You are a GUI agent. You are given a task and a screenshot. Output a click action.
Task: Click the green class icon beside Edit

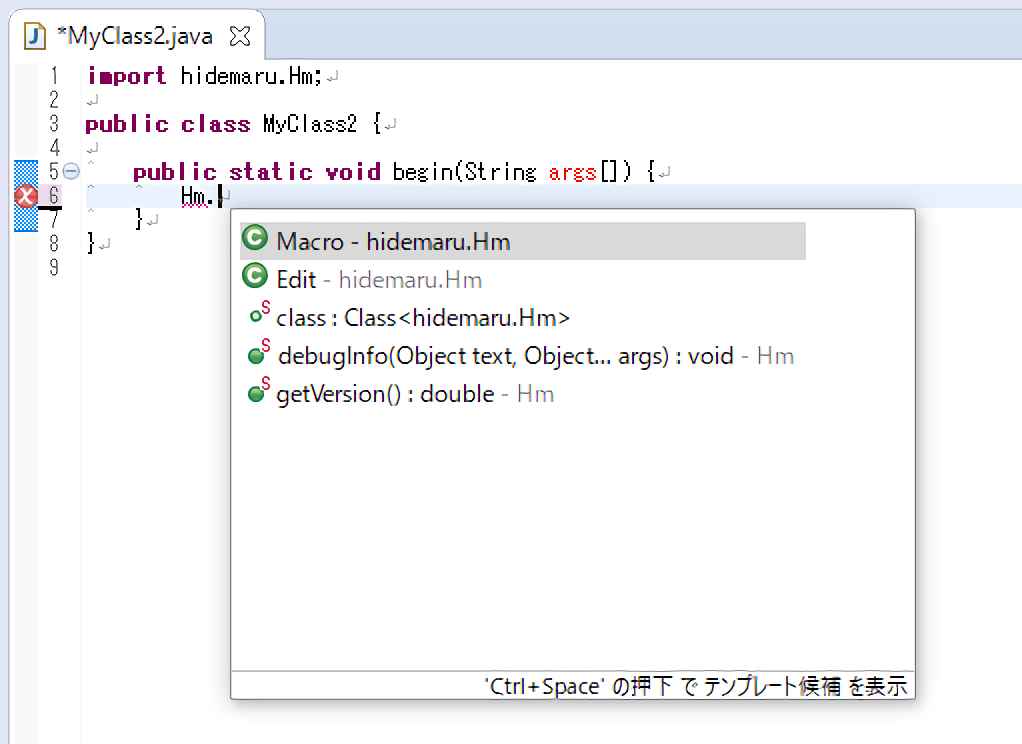[x=255, y=278]
